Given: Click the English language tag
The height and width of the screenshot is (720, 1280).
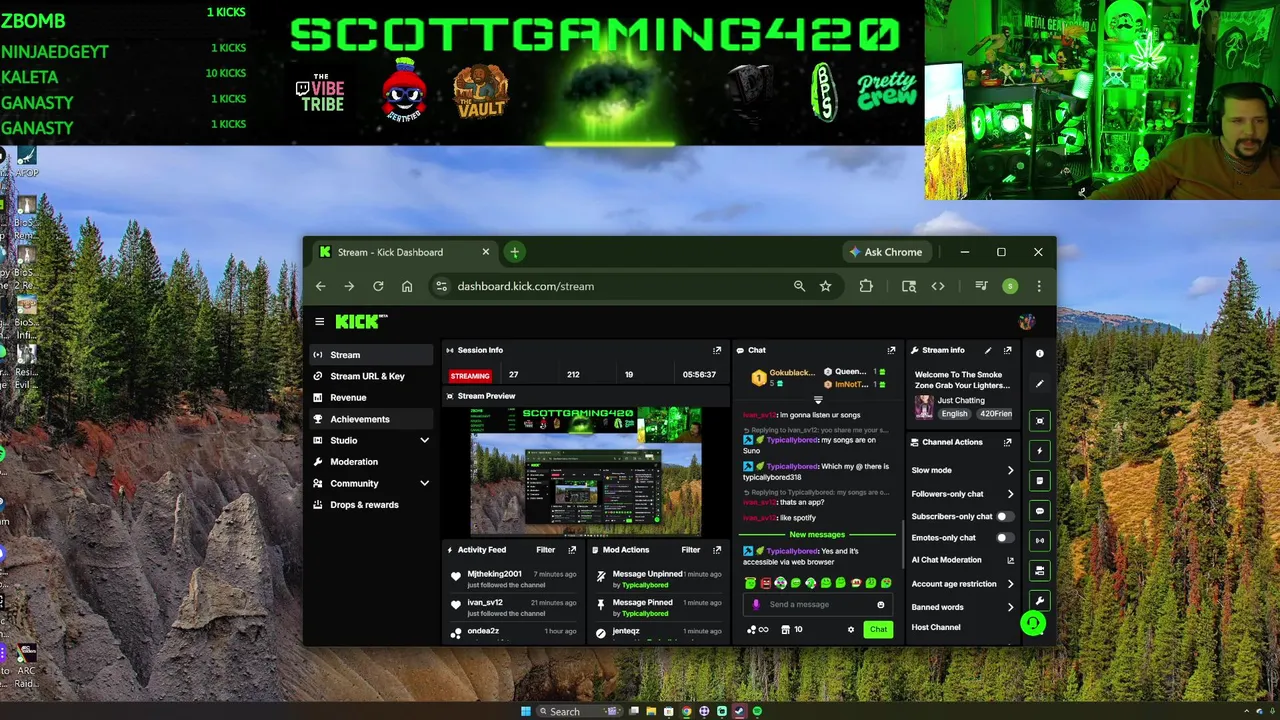Looking at the screenshot, I should pos(954,413).
